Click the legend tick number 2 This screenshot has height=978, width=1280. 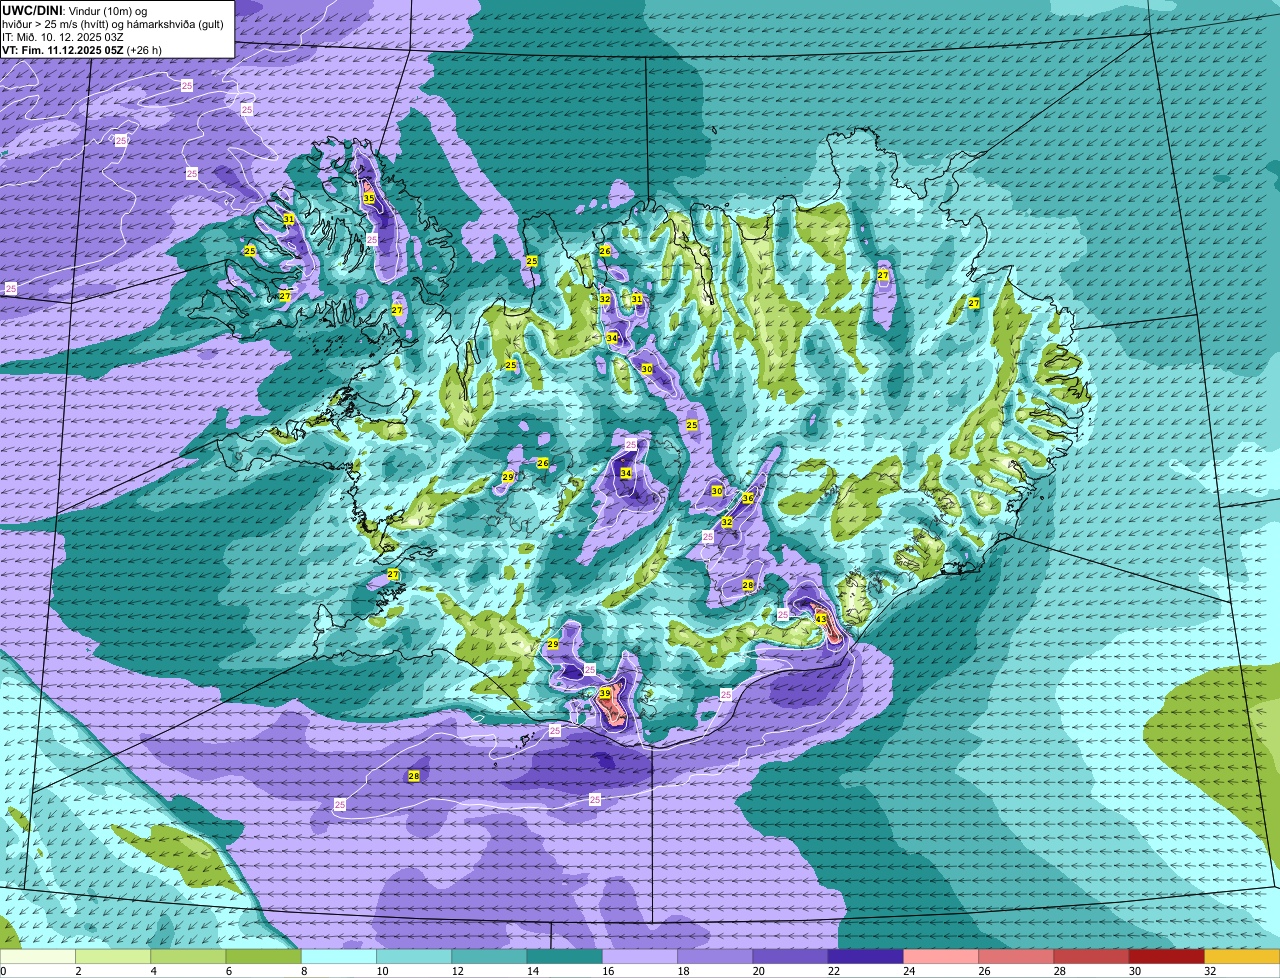point(78,971)
